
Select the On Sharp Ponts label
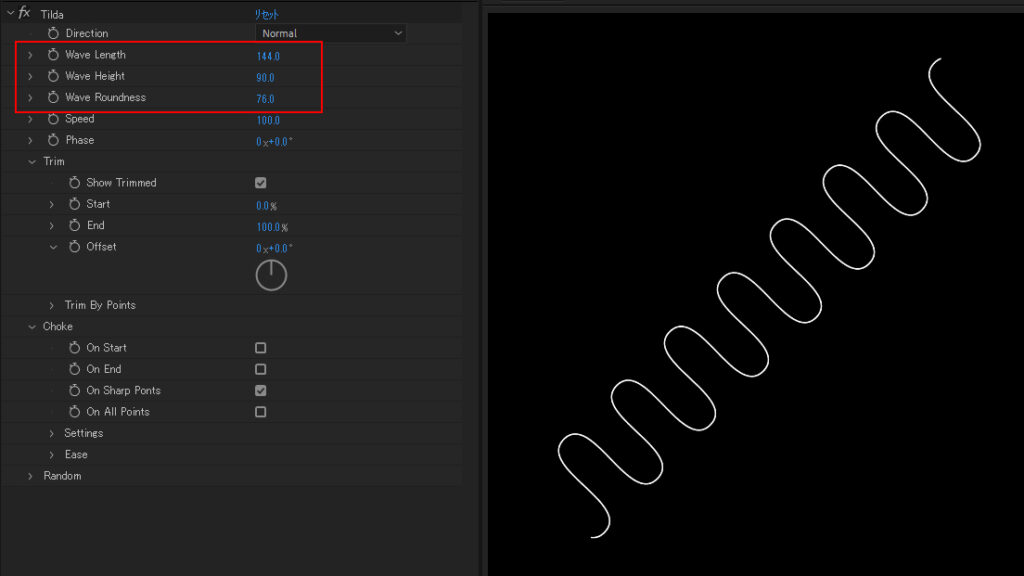click(123, 391)
